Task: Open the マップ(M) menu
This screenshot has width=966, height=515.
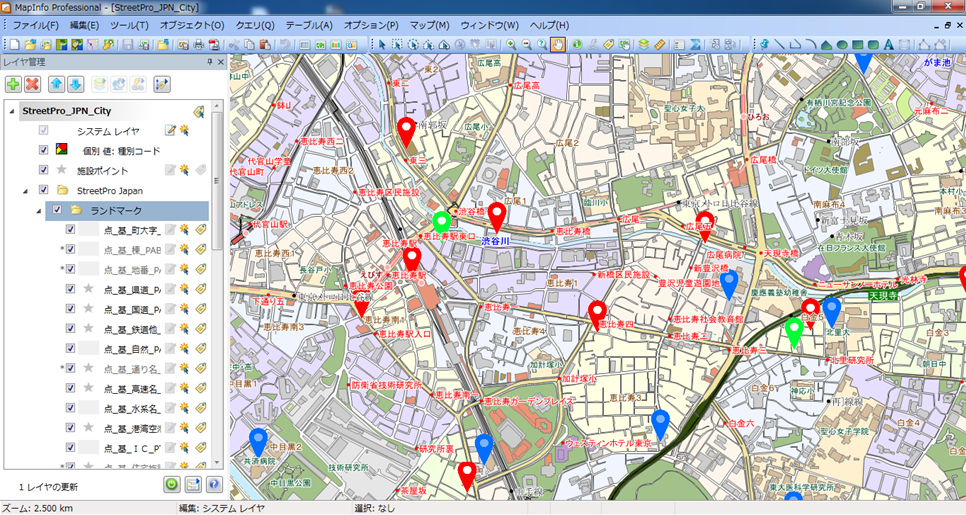Action: pos(429,25)
